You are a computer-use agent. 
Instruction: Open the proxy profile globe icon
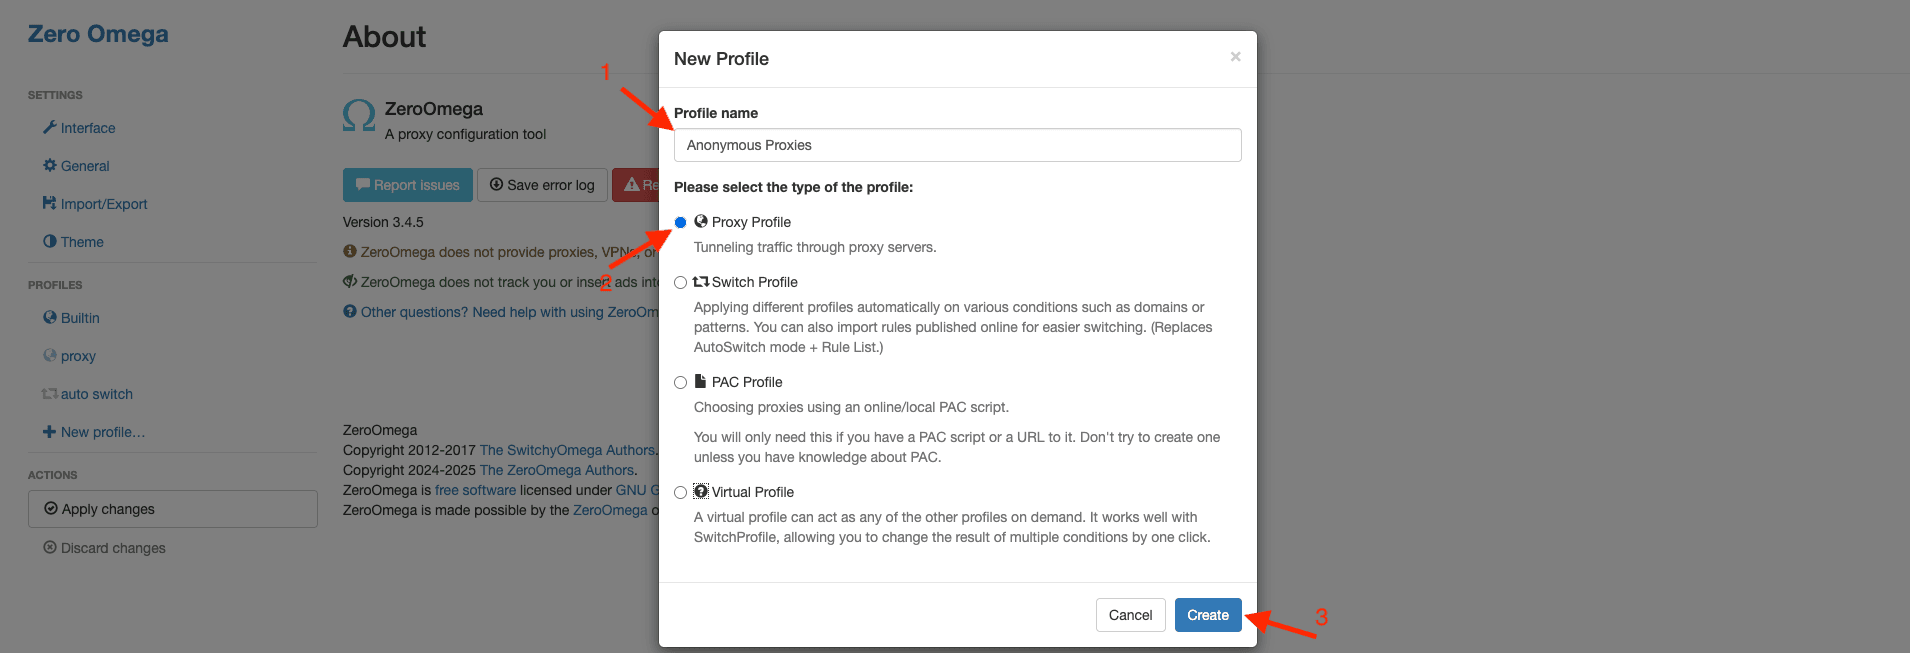click(x=49, y=356)
